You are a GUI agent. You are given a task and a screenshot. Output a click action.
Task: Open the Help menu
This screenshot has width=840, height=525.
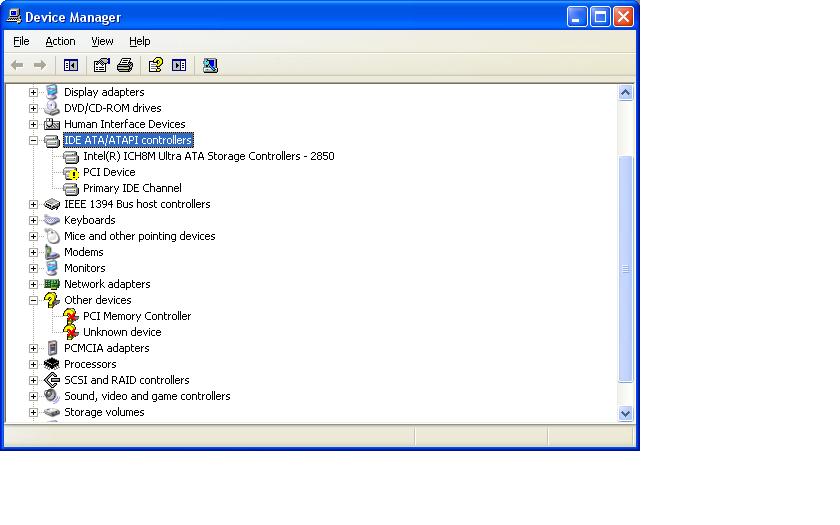pyautogui.click(x=139, y=41)
